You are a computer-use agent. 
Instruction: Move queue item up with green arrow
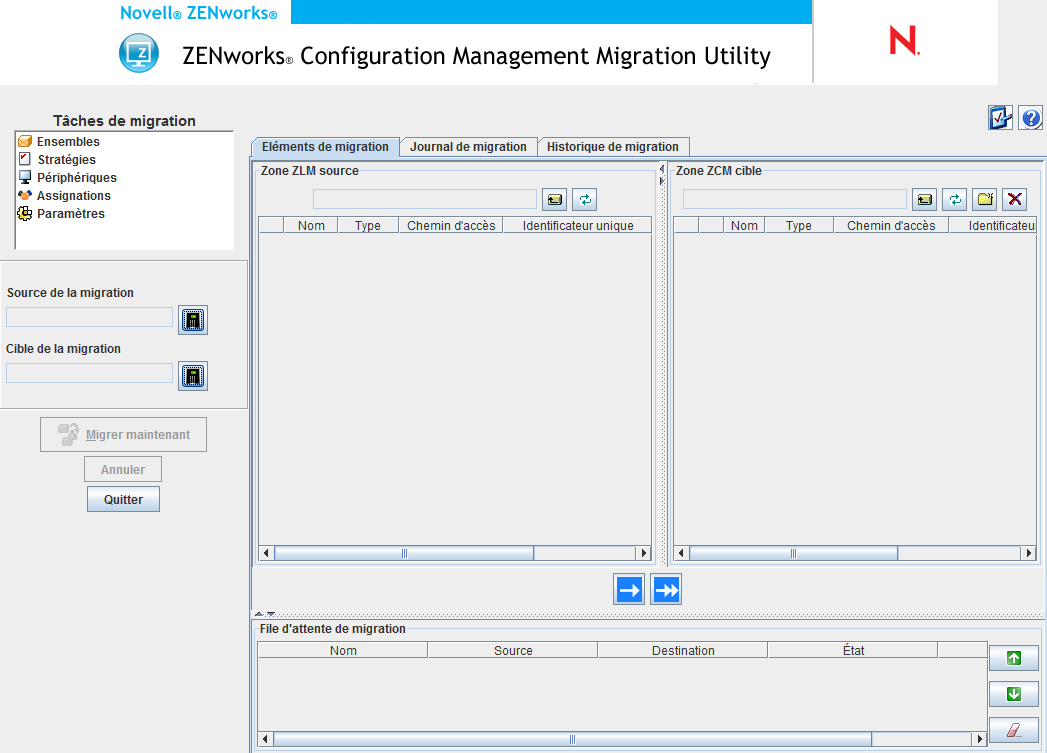[x=1013, y=658]
